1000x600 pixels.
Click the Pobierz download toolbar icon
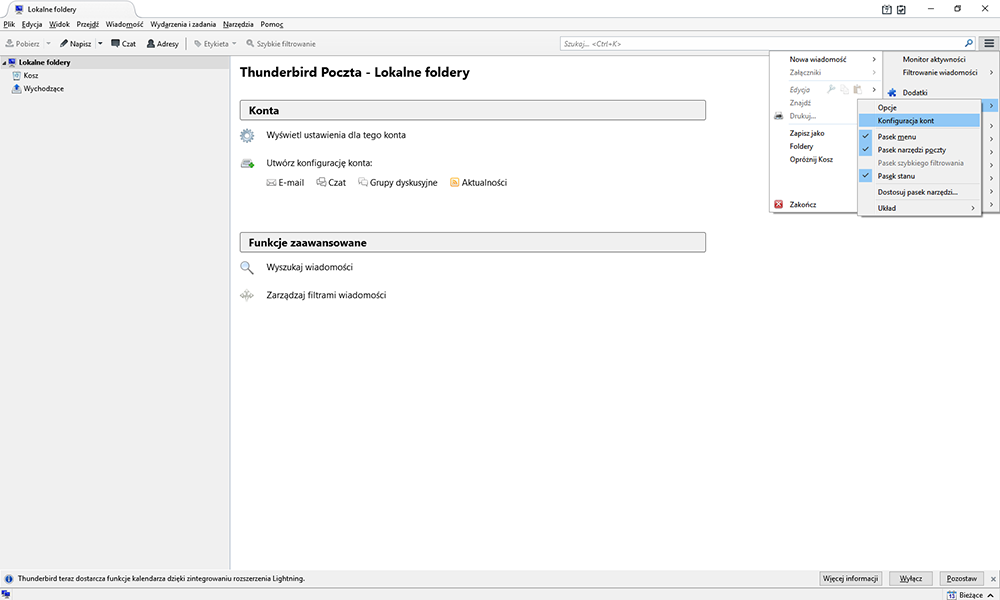pyautogui.click(x=10, y=44)
